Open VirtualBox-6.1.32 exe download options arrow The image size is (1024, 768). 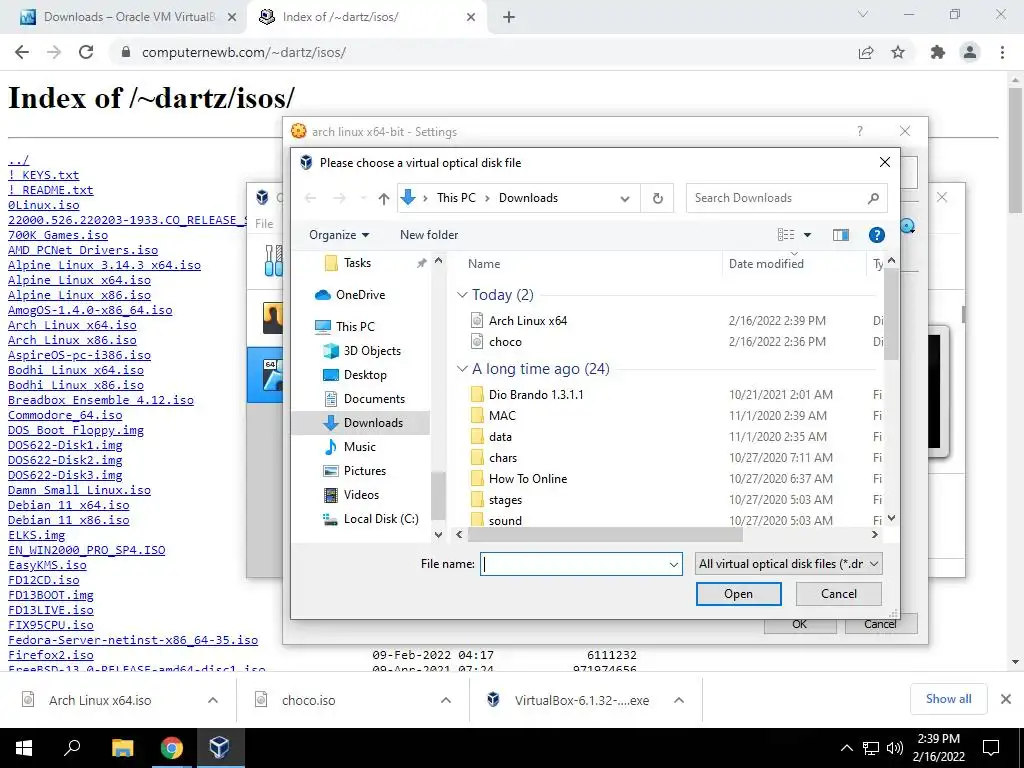tap(679, 700)
